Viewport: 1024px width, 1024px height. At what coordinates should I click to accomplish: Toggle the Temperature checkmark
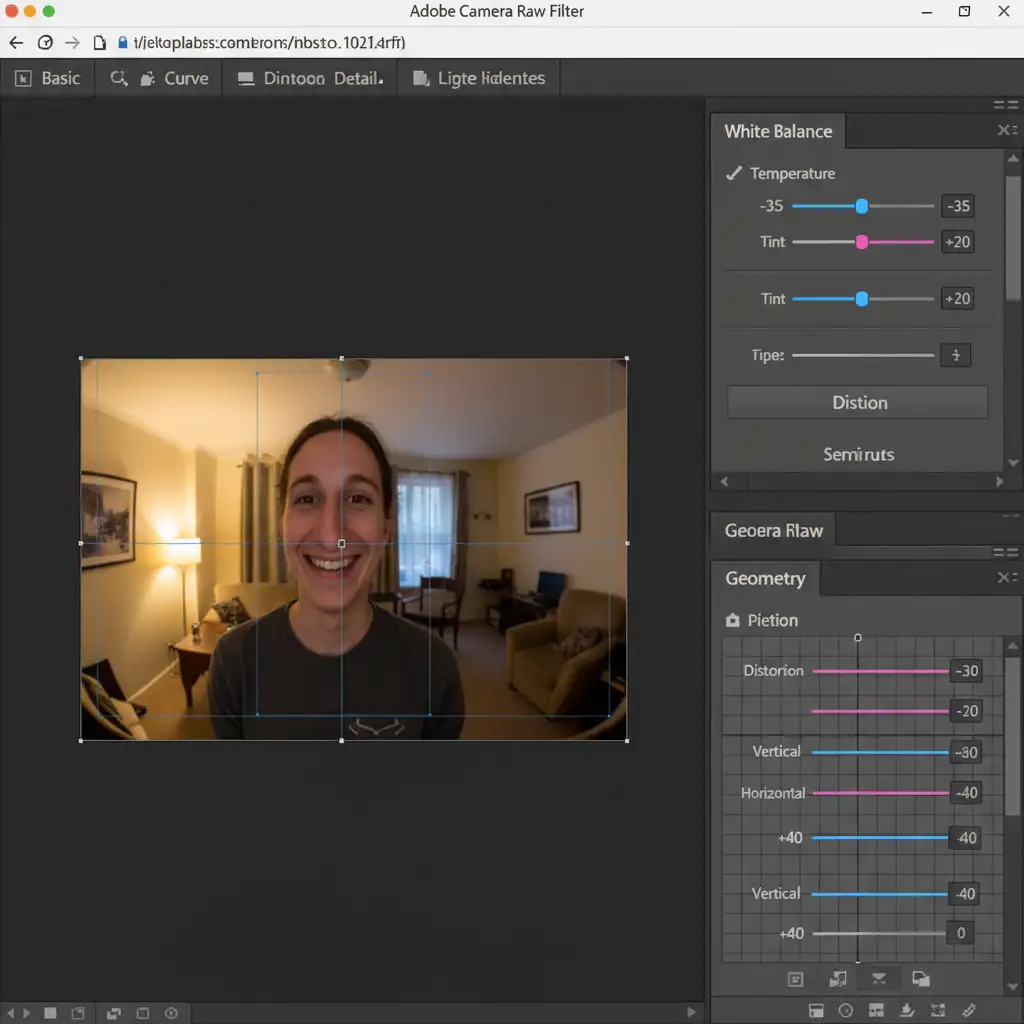click(x=733, y=173)
